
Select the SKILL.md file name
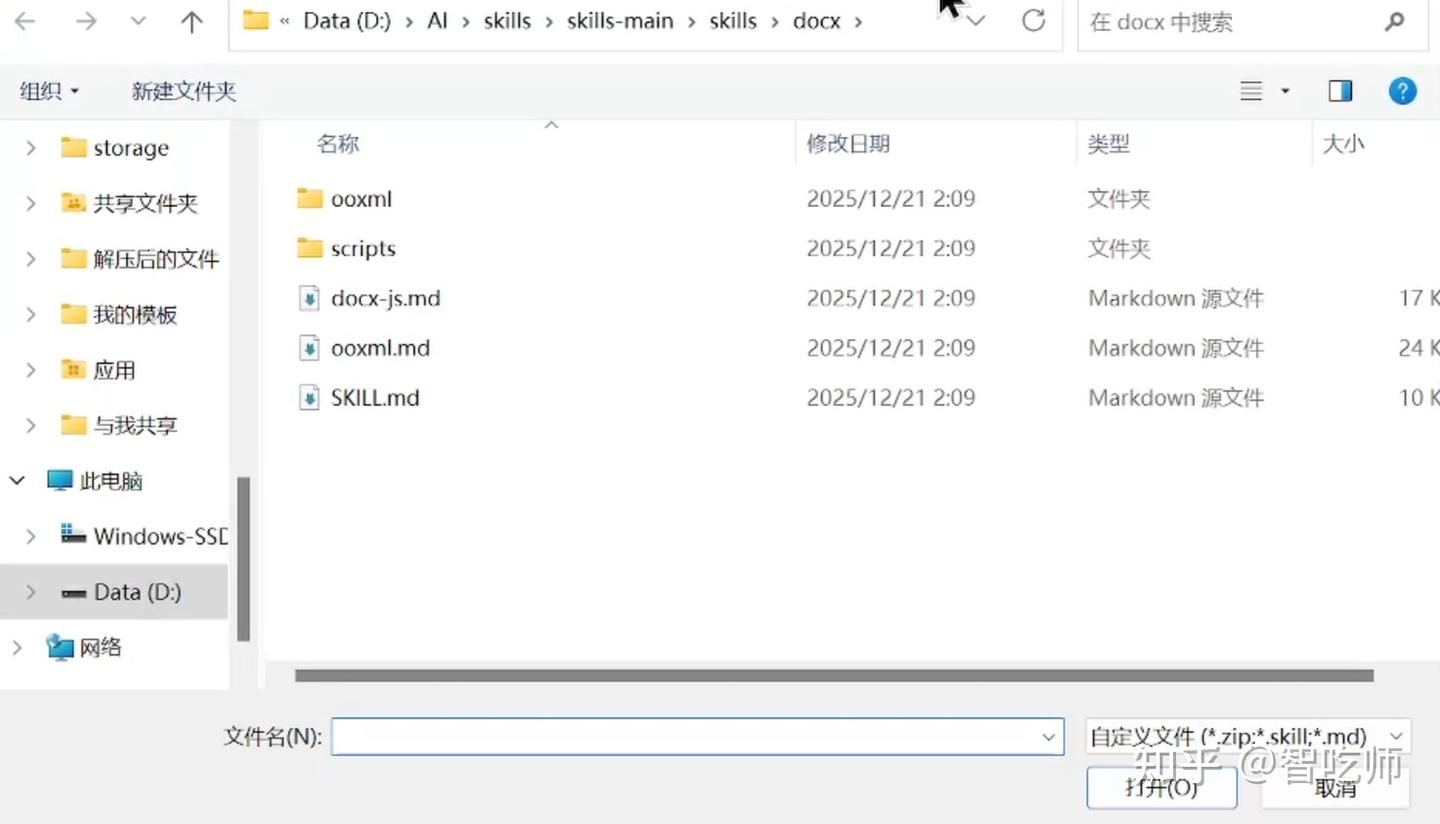click(x=375, y=398)
